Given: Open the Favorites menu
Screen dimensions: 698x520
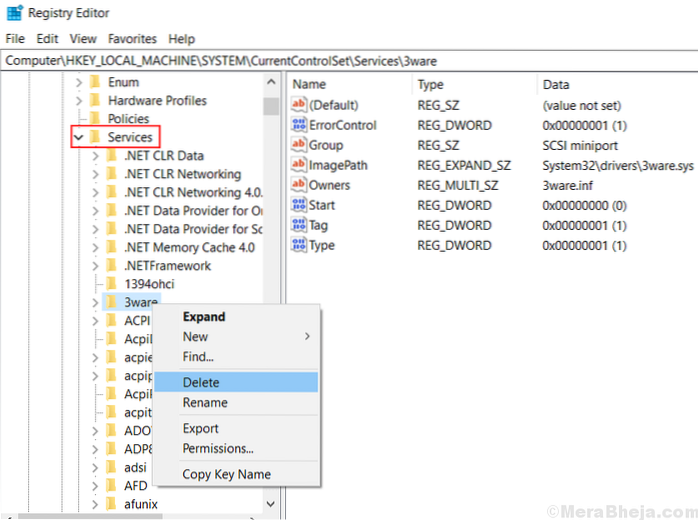Looking at the screenshot, I should point(133,39).
